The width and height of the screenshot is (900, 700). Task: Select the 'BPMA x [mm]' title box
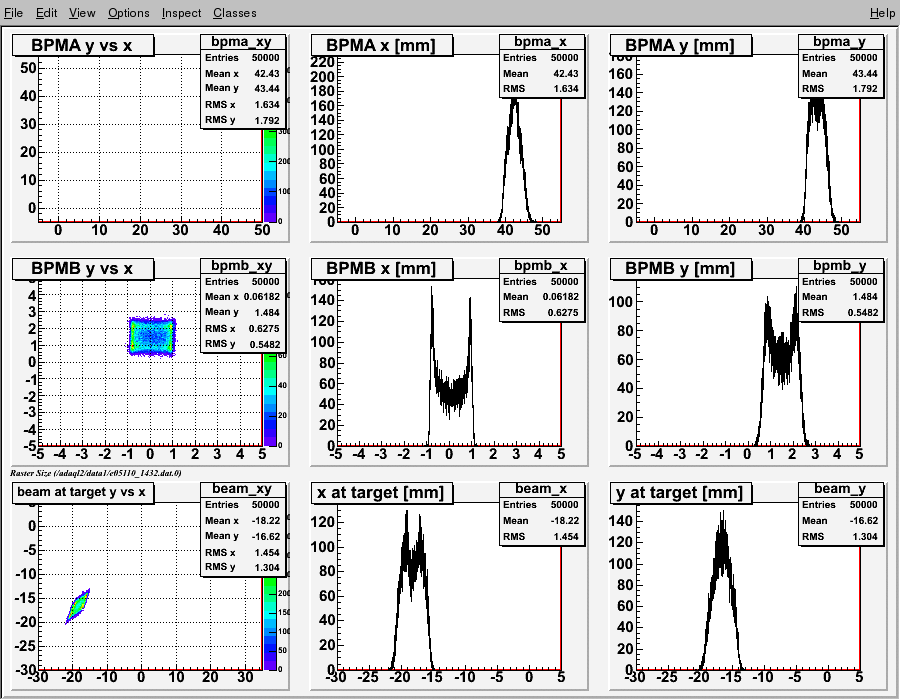tap(382, 45)
